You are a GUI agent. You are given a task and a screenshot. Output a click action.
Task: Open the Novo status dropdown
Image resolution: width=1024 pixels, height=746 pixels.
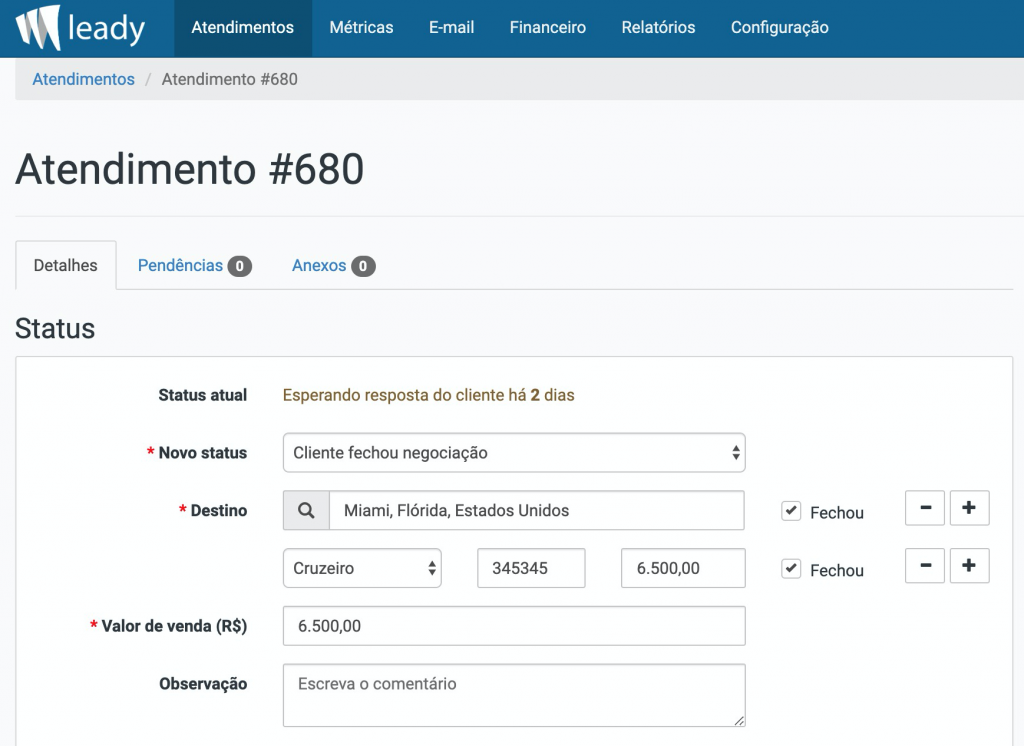[x=514, y=453]
